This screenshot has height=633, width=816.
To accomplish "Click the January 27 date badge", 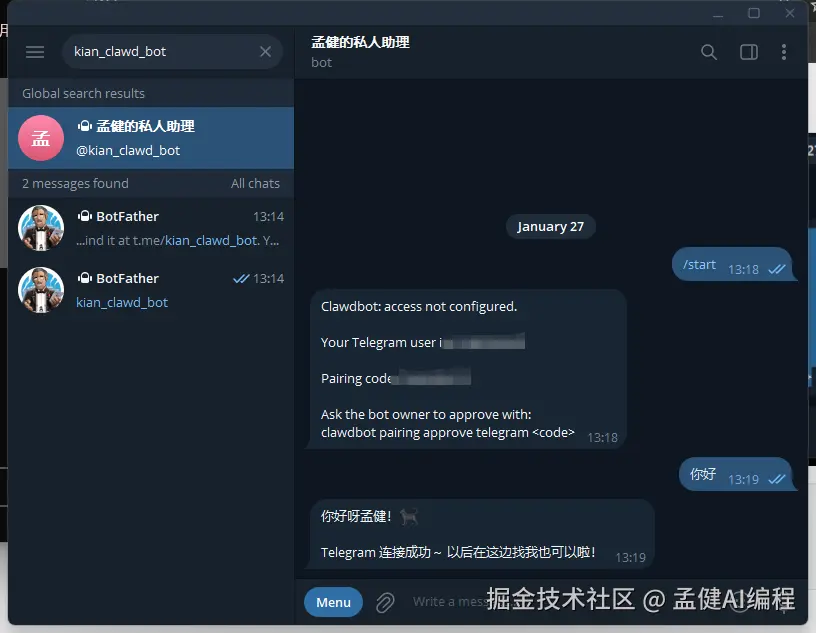I will click(x=551, y=226).
